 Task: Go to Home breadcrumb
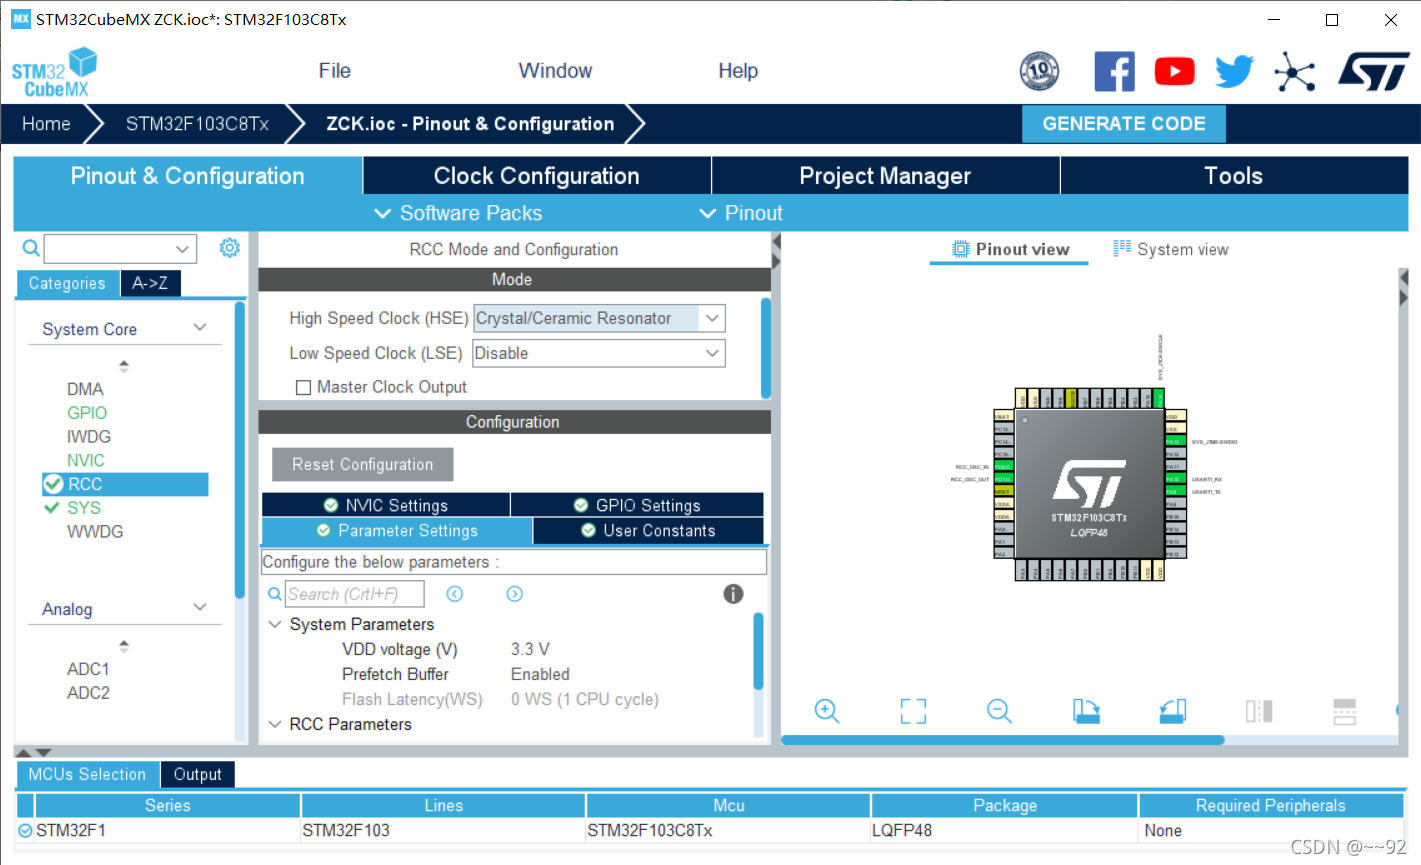[46, 124]
